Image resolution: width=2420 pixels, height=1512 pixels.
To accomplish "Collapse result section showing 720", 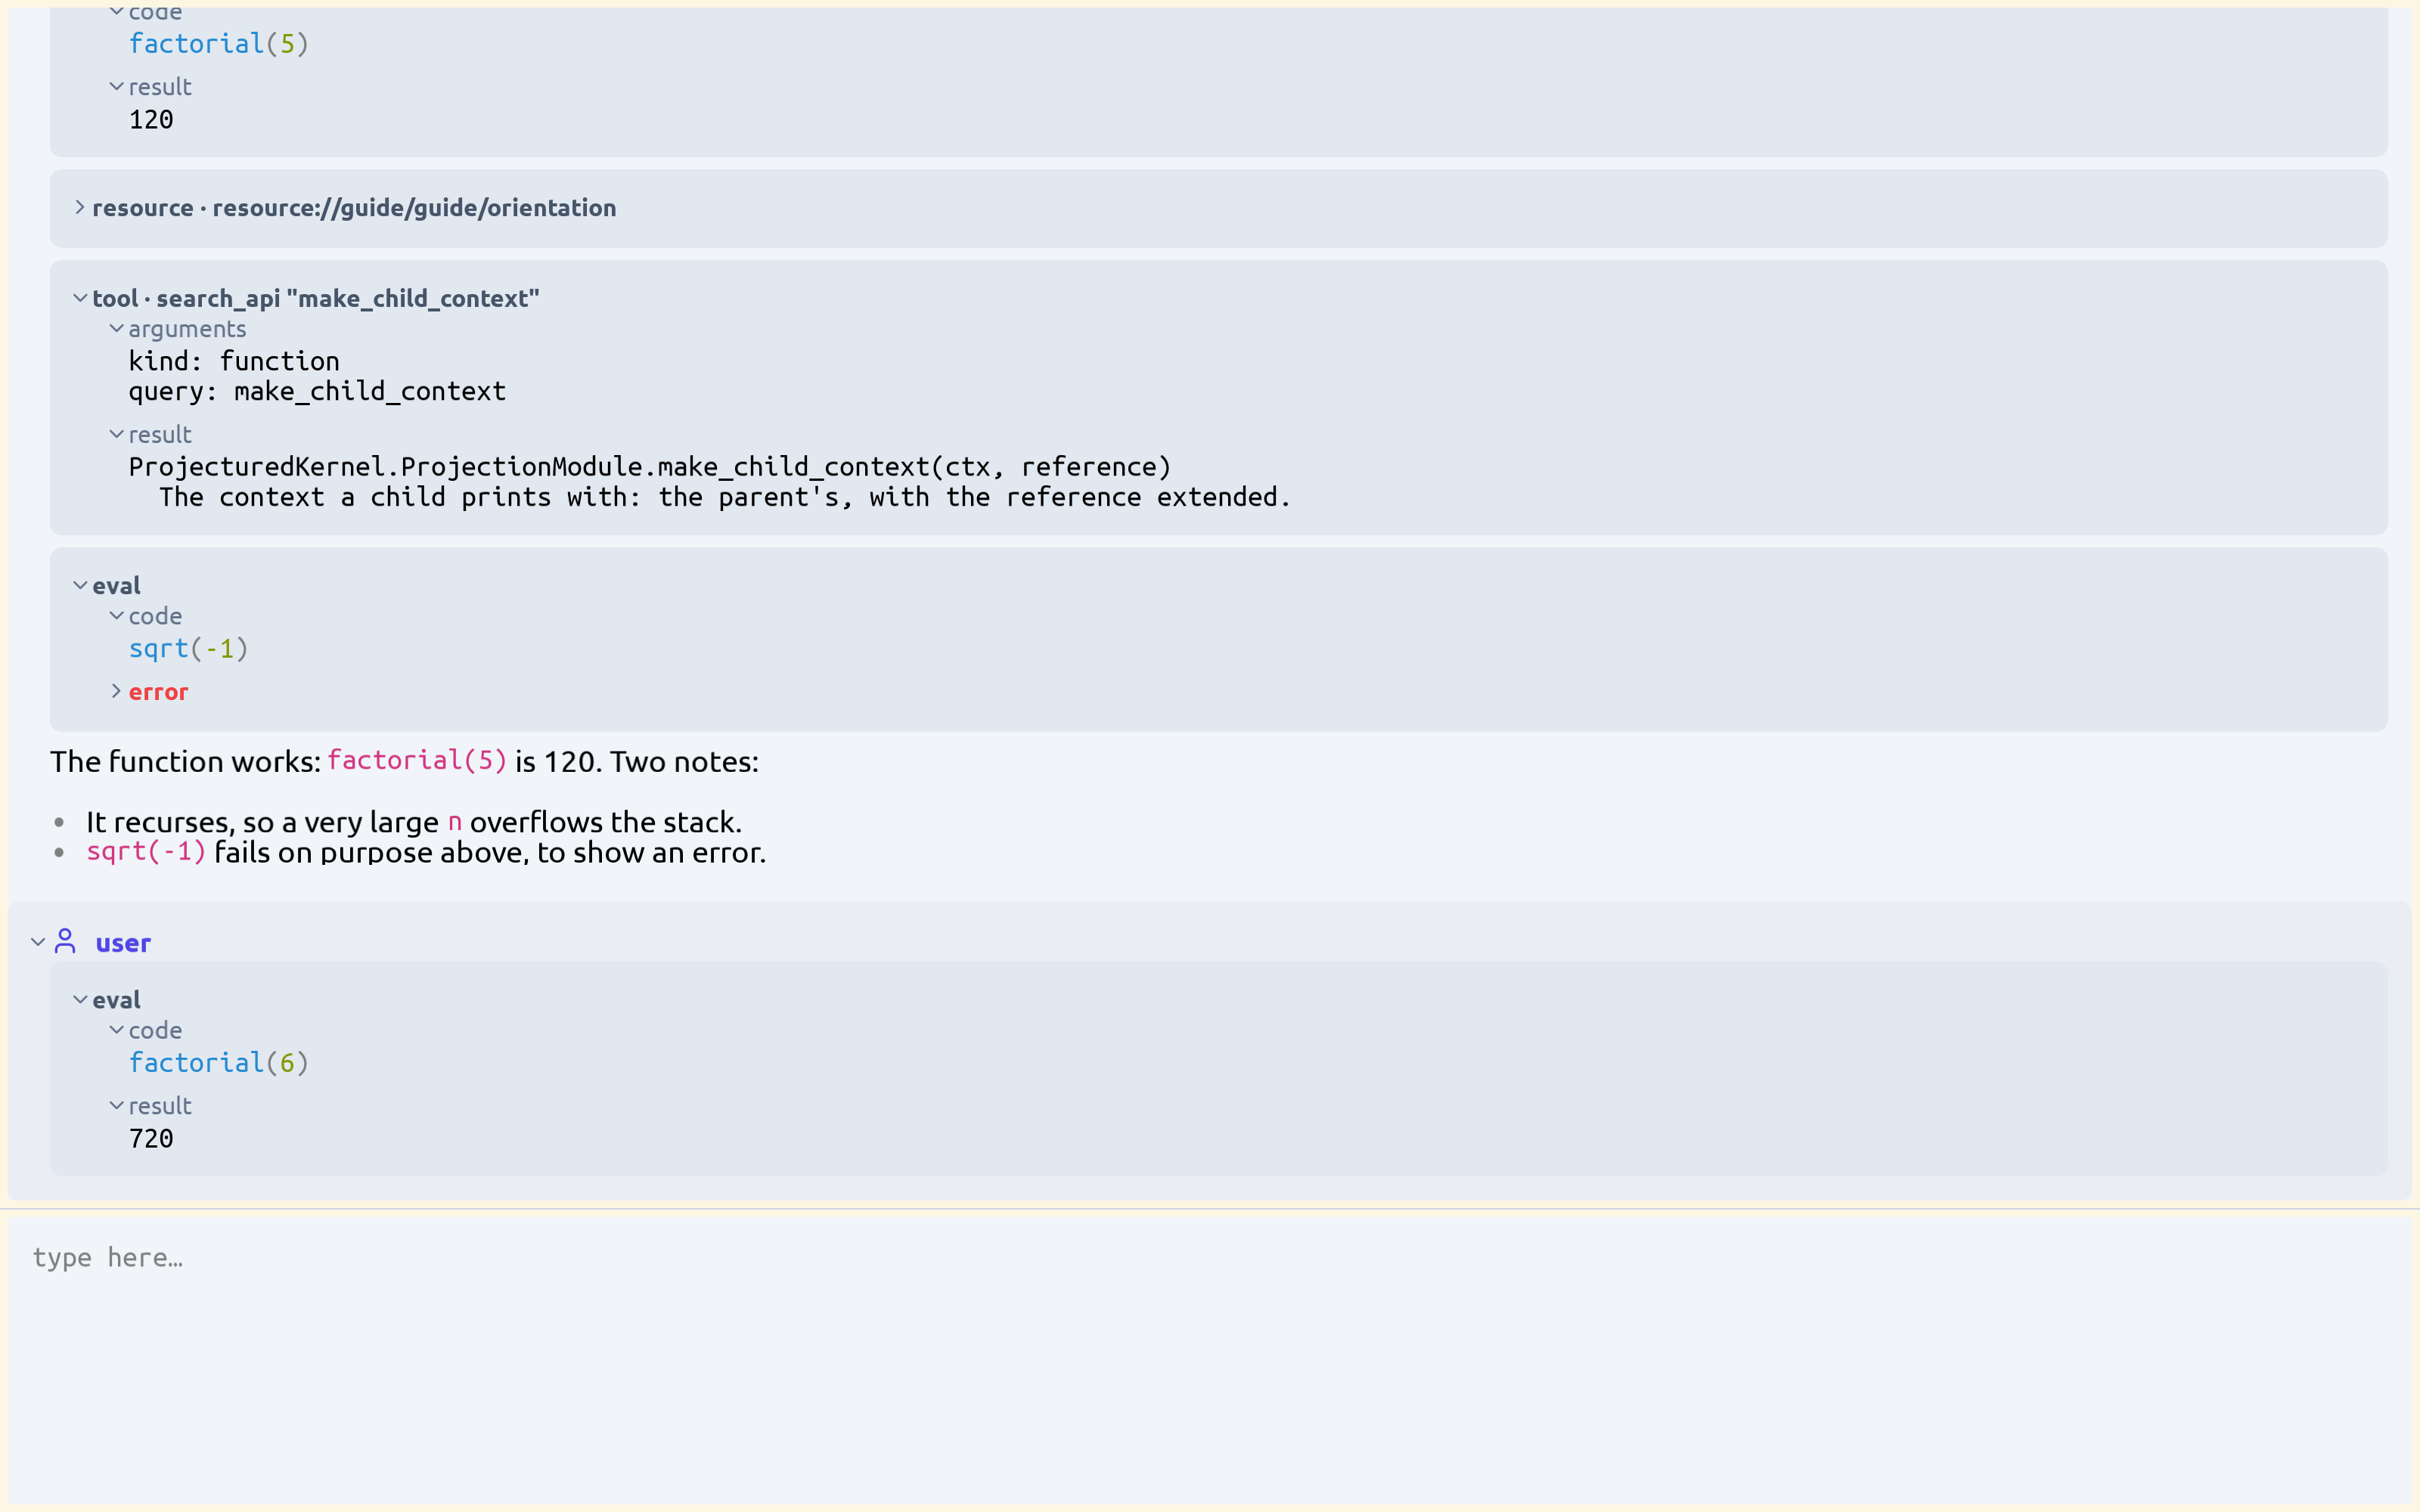I will tap(116, 1106).
